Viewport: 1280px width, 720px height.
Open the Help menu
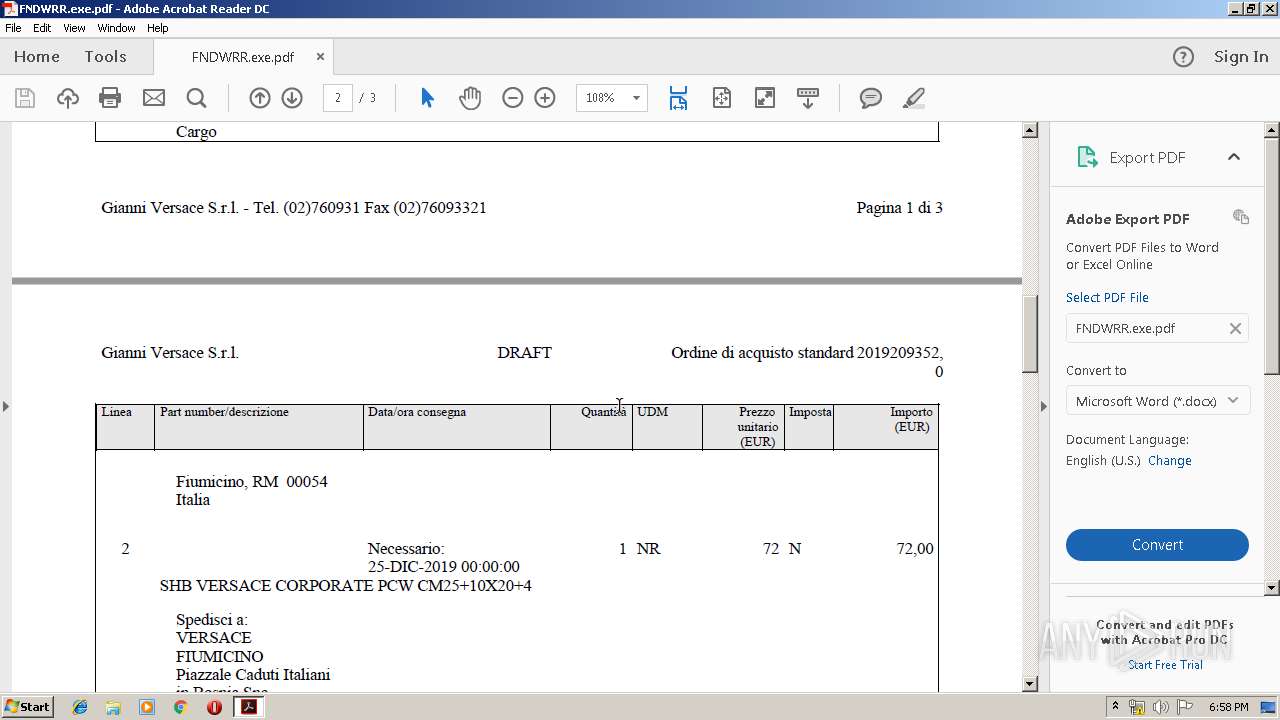coord(157,28)
